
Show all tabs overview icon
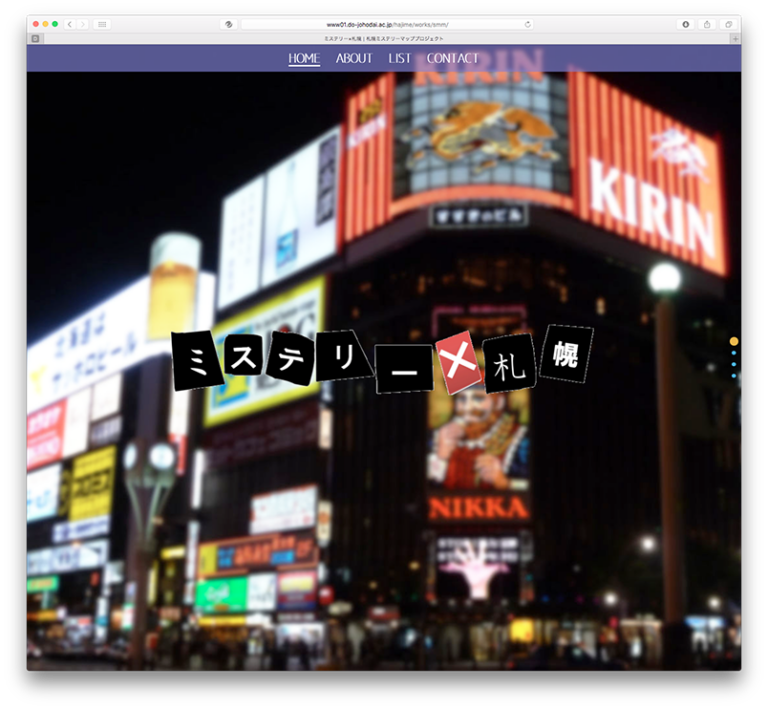point(728,24)
